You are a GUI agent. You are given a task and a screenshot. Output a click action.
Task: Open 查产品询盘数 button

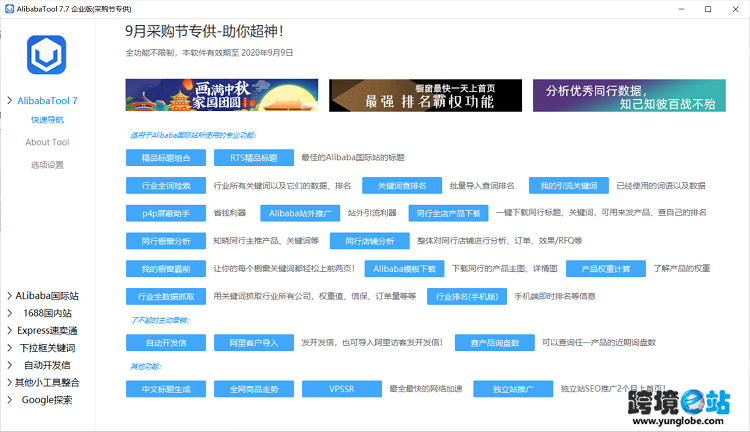pos(495,343)
